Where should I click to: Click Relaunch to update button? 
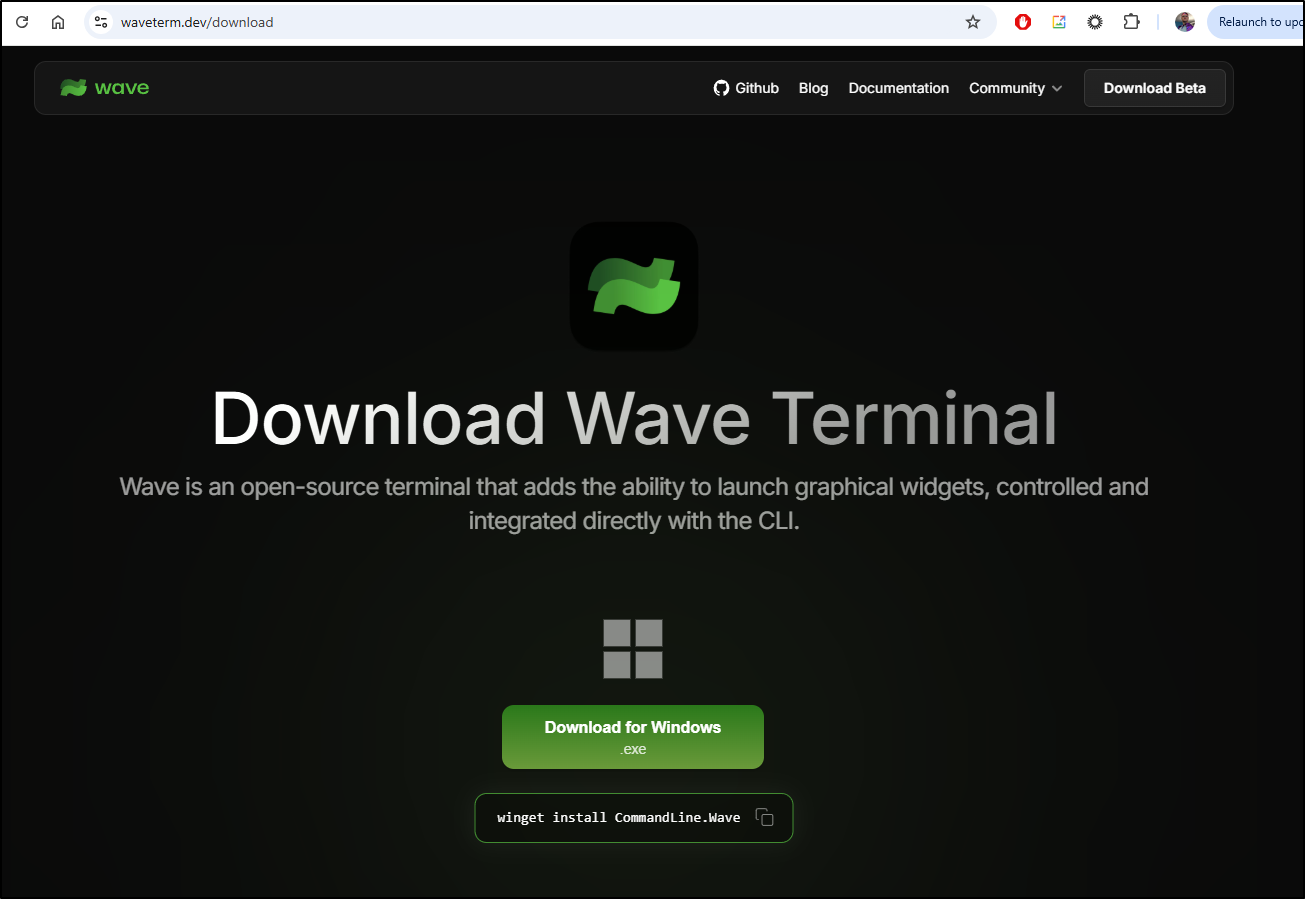click(1257, 22)
